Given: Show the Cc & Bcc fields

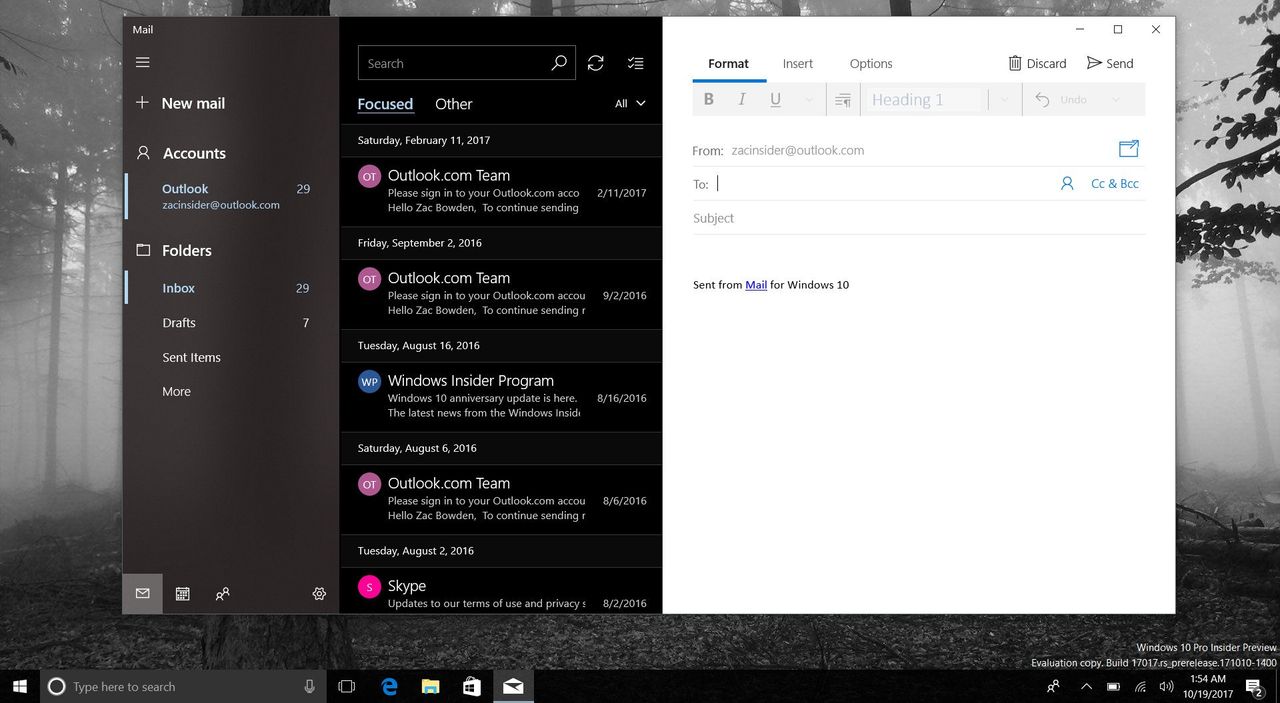Looking at the screenshot, I should tap(1115, 183).
